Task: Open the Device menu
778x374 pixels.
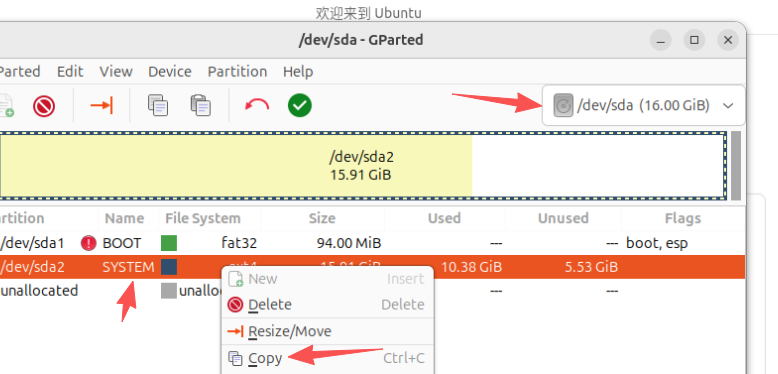Action: (170, 71)
